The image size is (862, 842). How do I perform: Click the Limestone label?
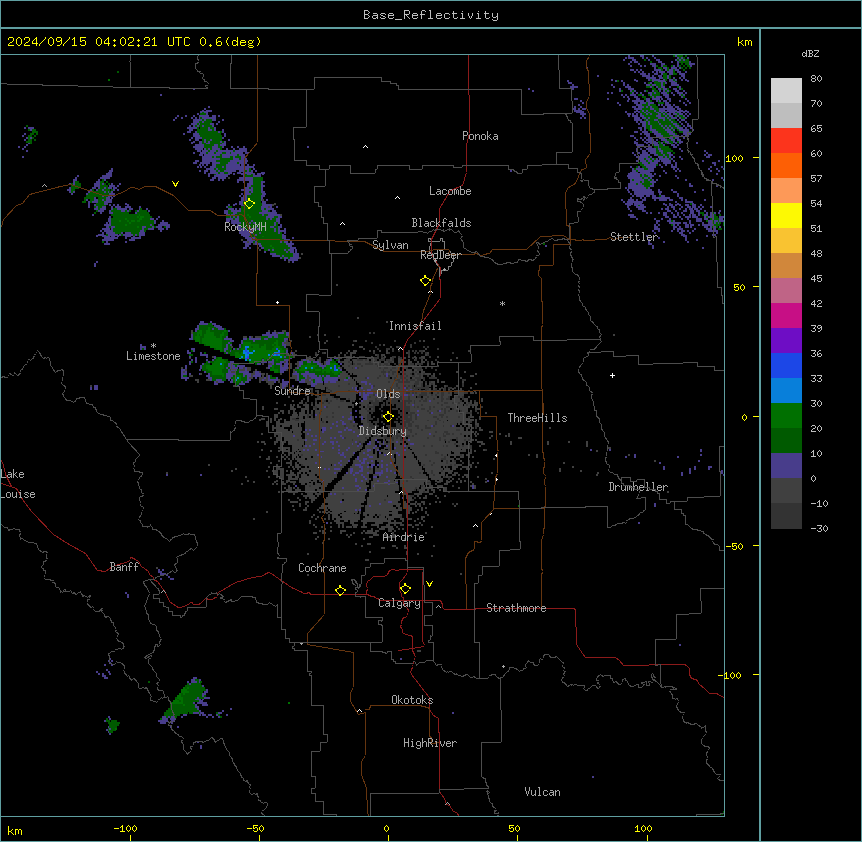coord(153,356)
